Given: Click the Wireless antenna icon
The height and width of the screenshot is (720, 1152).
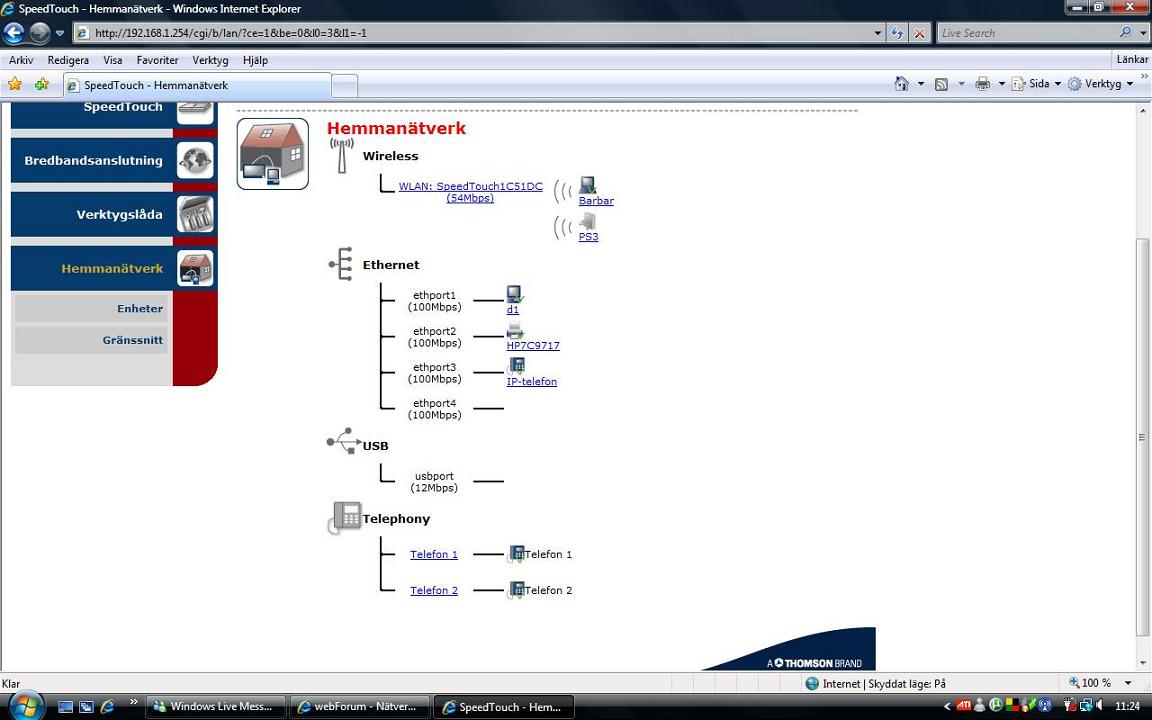Looking at the screenshot, I should coord(342,155).
